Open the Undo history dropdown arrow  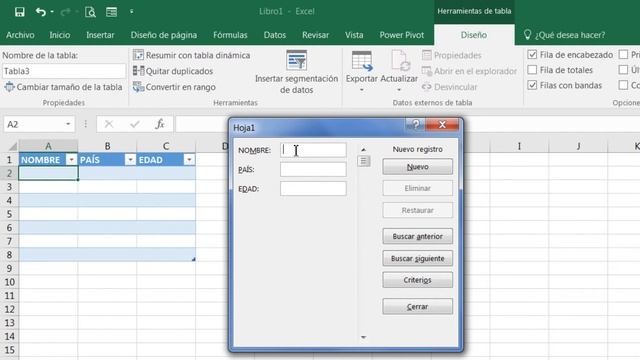[x=52, y=12]
